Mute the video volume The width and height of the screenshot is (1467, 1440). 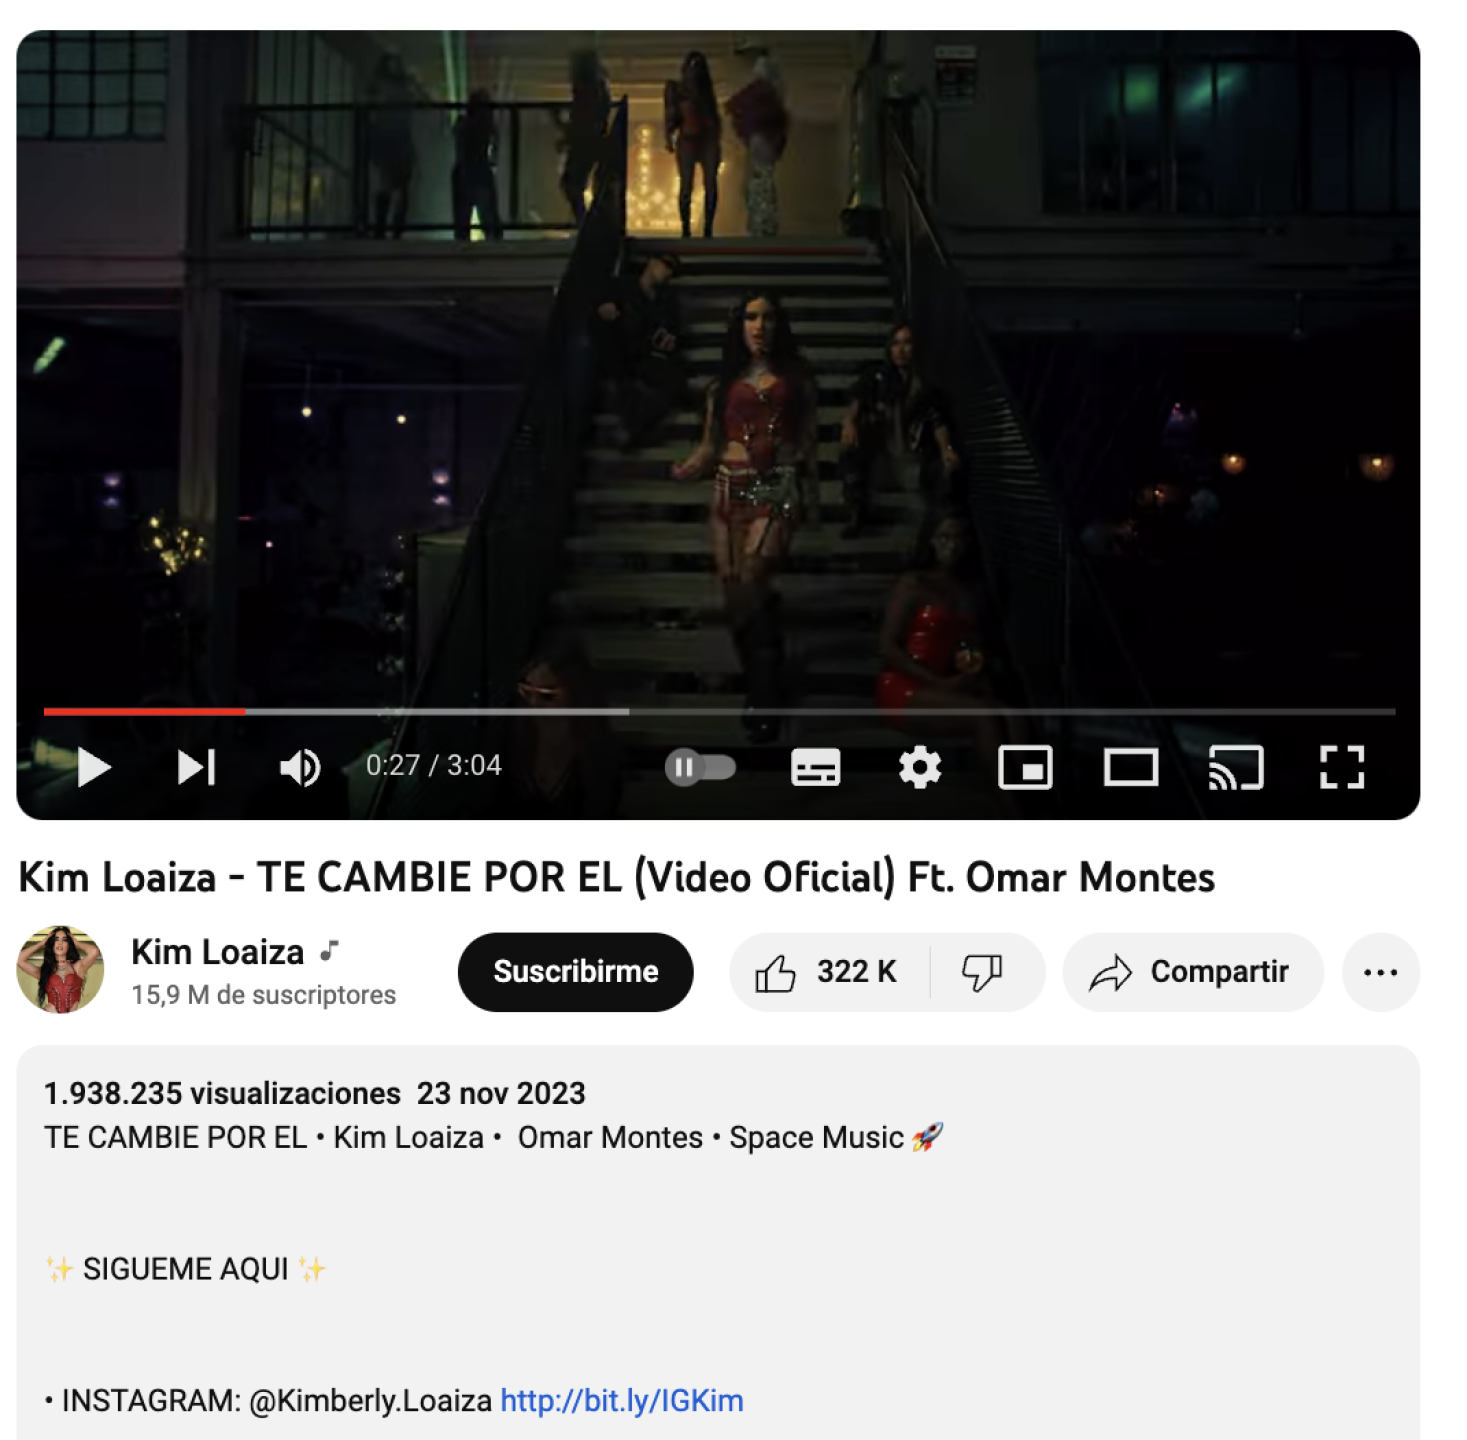[300, 768]
